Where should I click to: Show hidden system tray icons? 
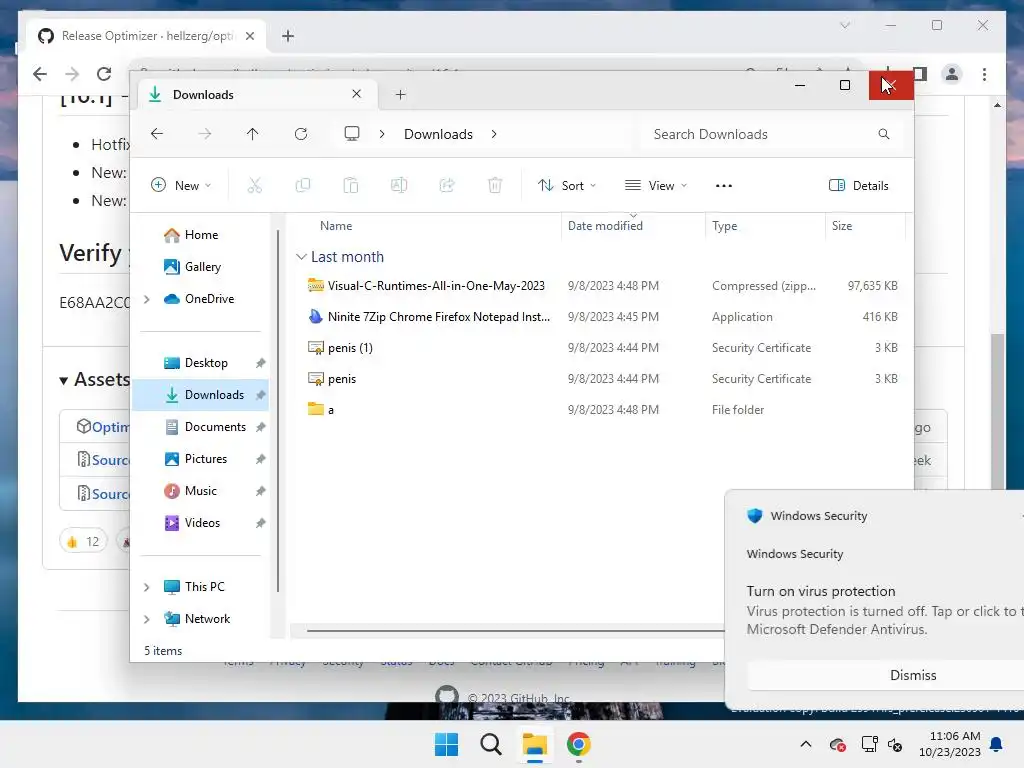coord(806,744)
